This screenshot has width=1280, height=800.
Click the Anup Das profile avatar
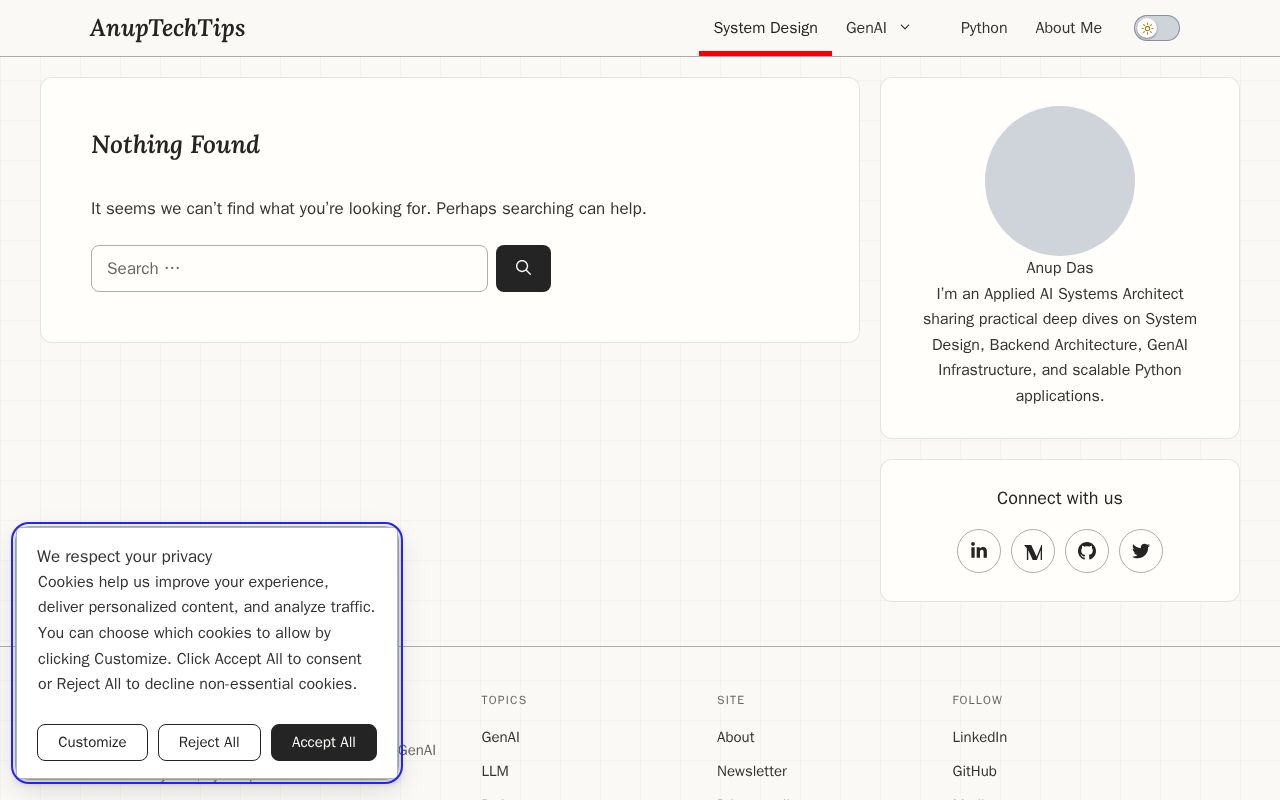point(1060,181)
